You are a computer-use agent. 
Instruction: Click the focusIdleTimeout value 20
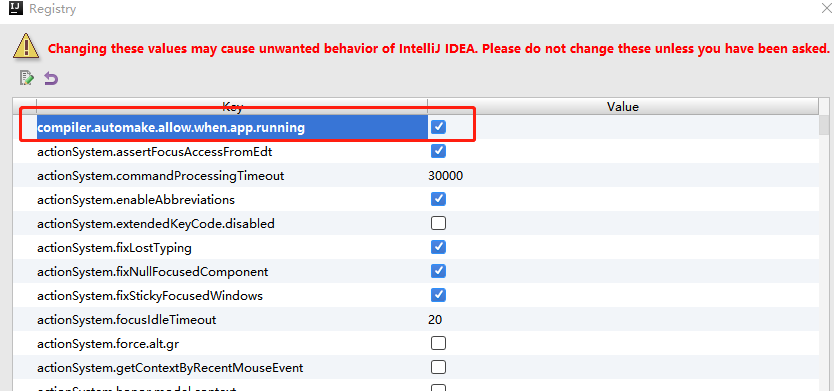(435, 320)
